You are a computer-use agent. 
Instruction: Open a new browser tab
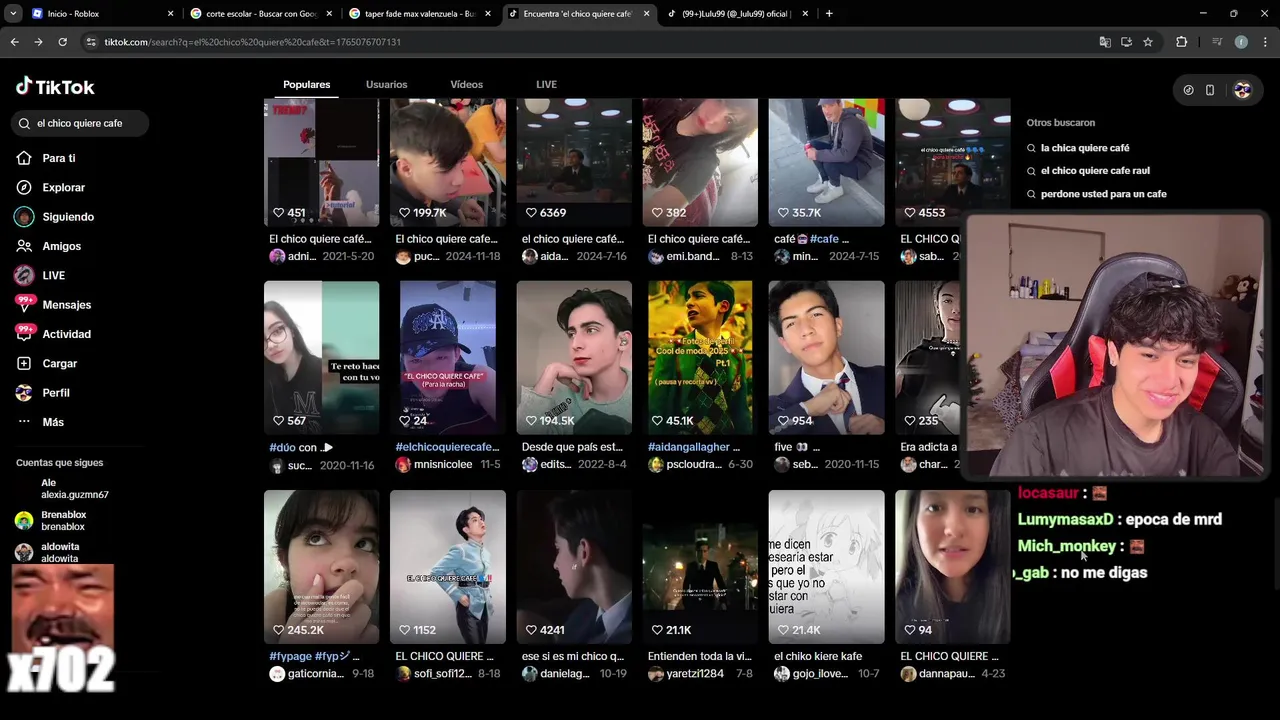click(x=829, y=14)
